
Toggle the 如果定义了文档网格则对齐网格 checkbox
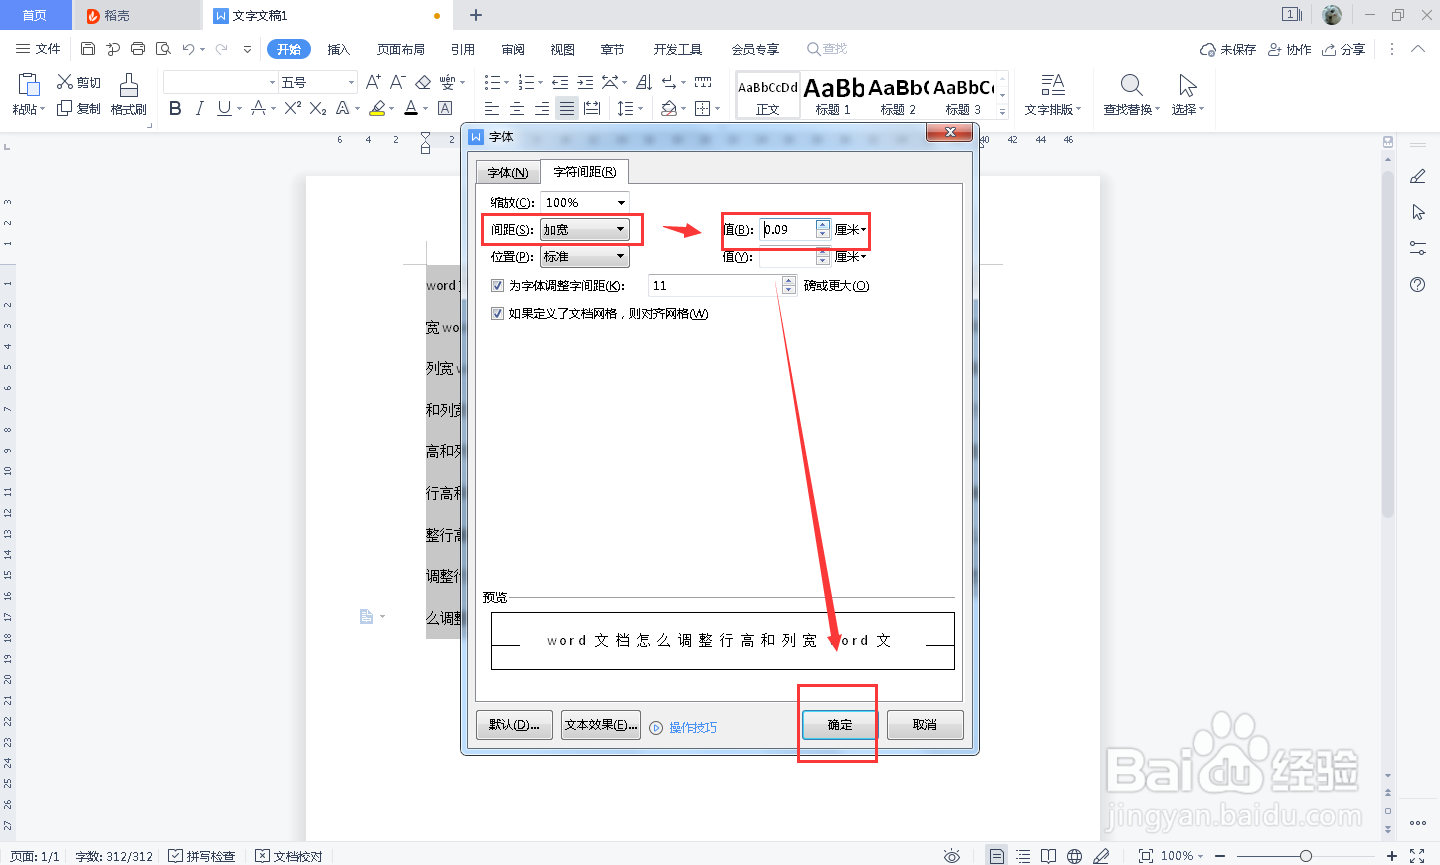[497, 313]
